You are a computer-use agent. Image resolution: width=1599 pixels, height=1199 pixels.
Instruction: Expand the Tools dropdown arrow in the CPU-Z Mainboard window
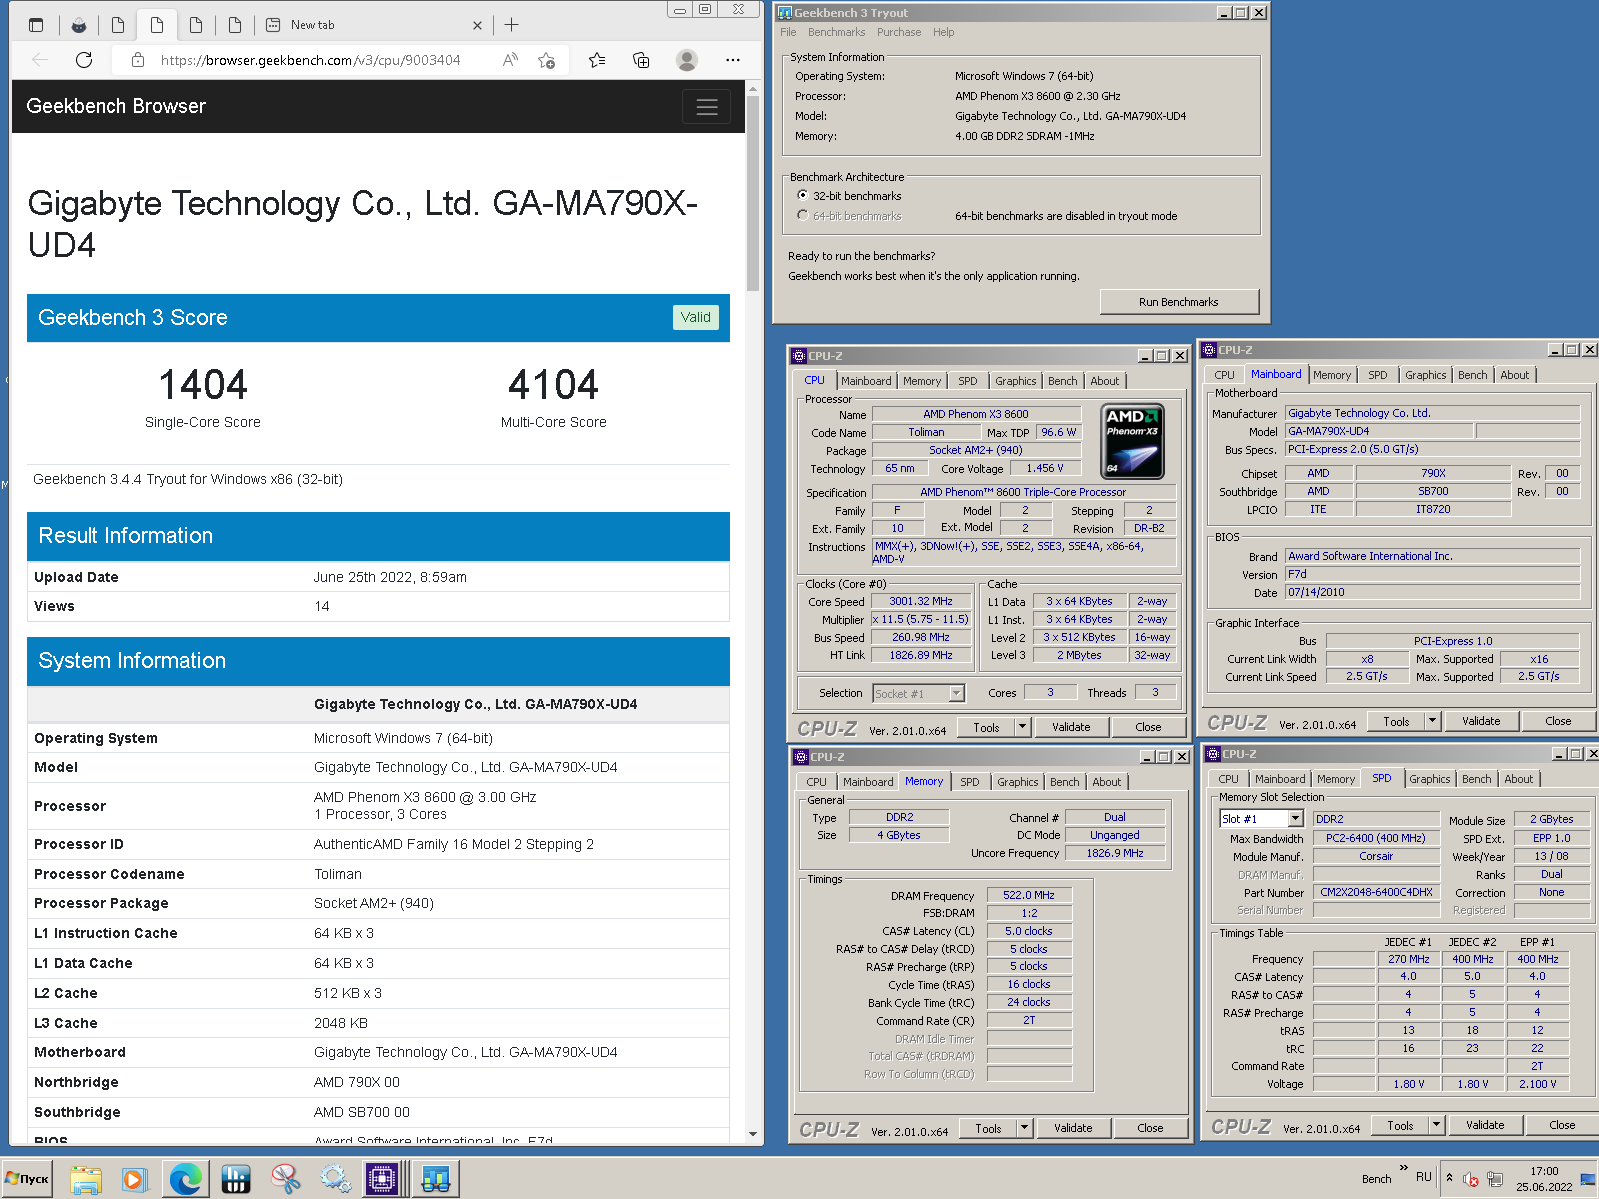coord(1432,721)
